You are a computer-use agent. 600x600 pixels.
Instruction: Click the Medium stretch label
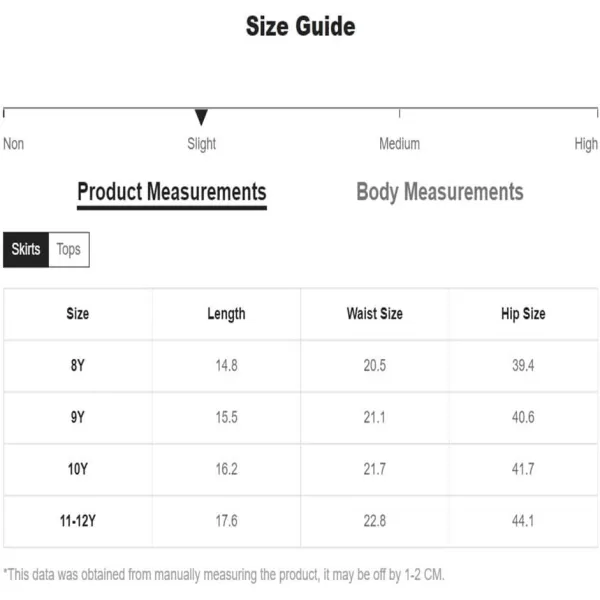pos(399,144)
